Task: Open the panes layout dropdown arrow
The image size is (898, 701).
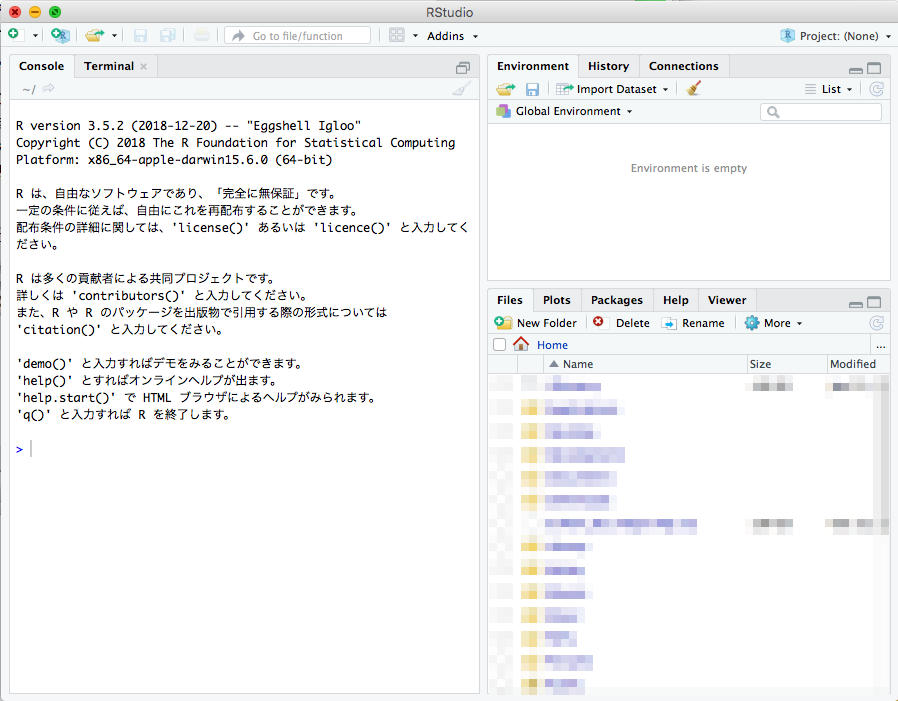Action: [415, 36]
